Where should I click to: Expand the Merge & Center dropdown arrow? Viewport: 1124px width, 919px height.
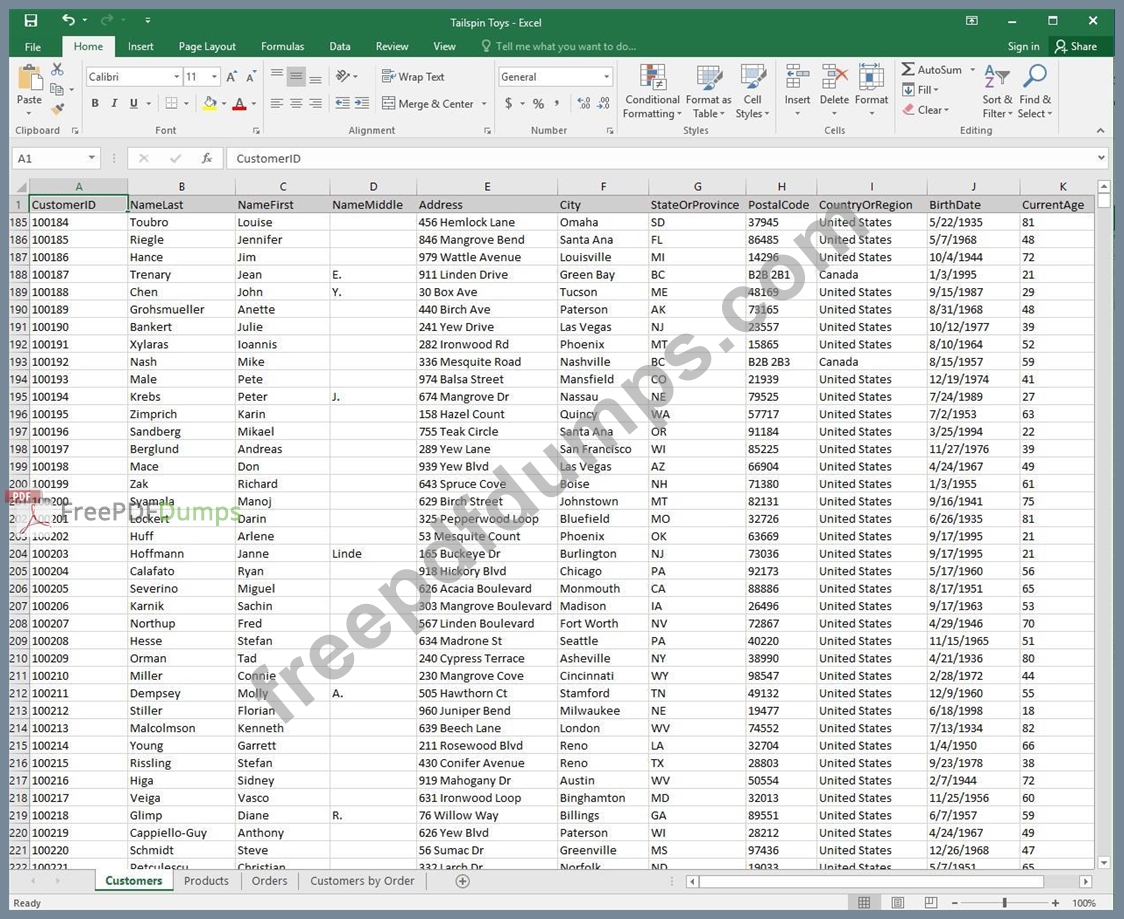pyautogui.click(x=484, y=104)
